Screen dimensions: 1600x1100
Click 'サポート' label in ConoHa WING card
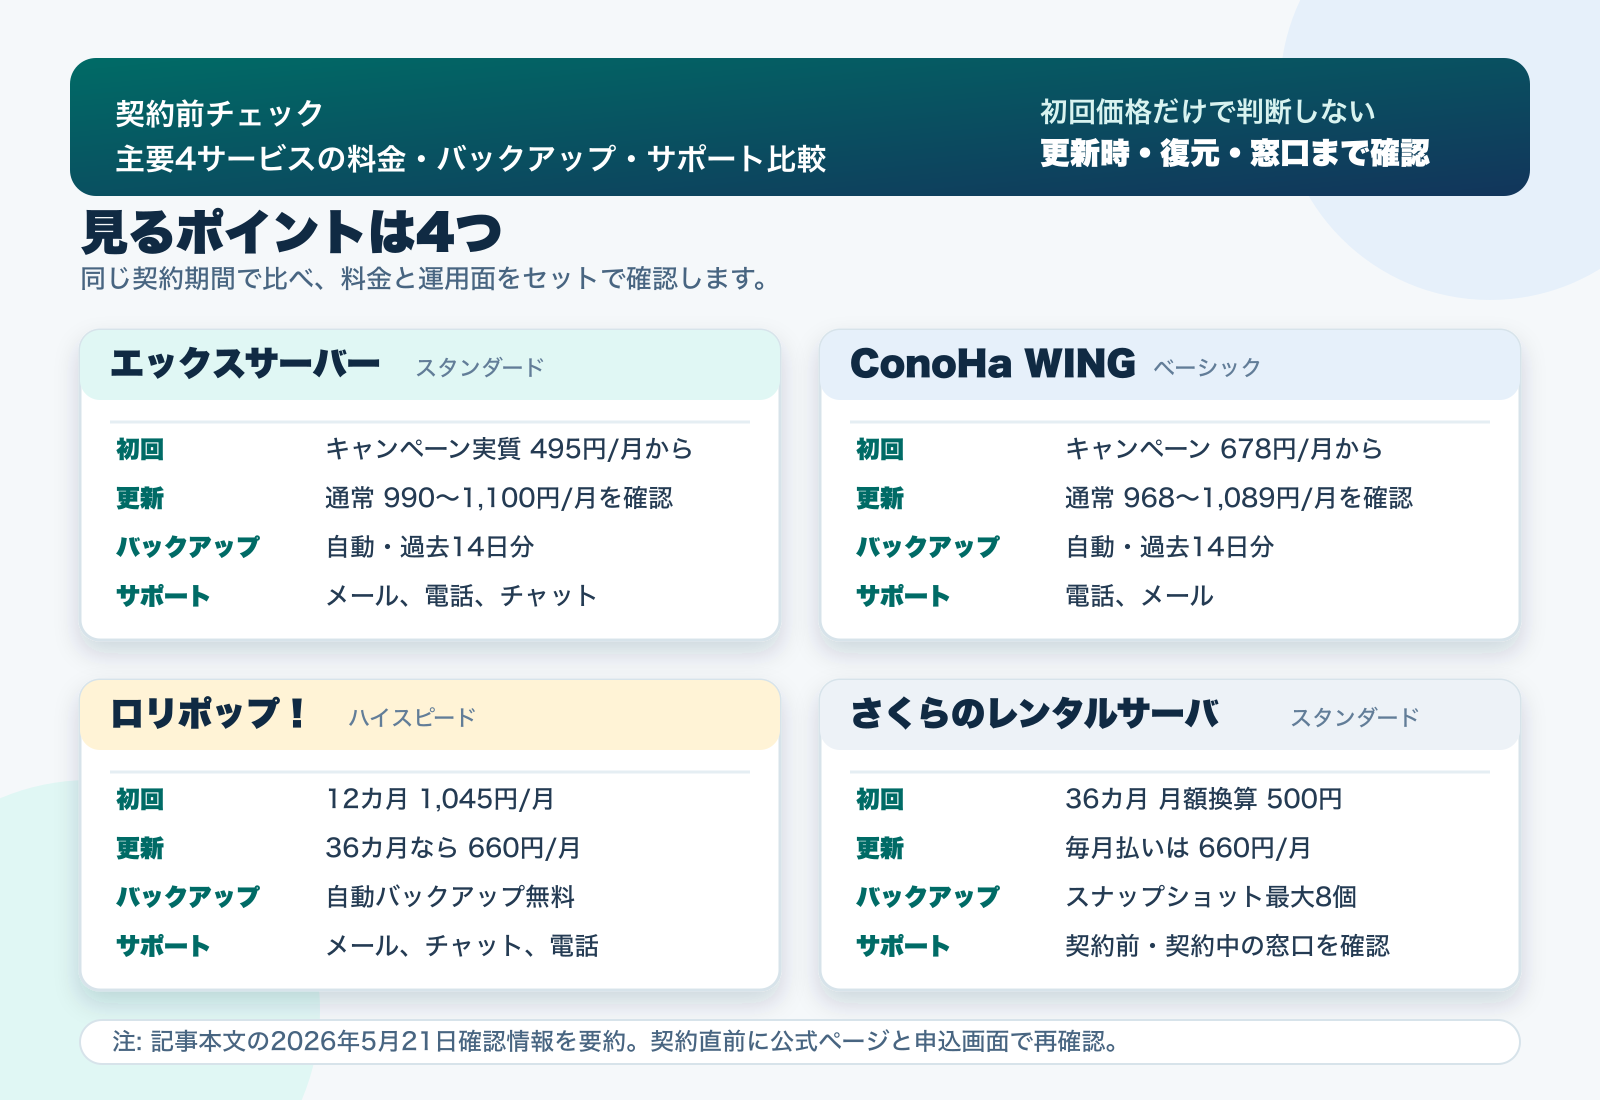(903, 596)
